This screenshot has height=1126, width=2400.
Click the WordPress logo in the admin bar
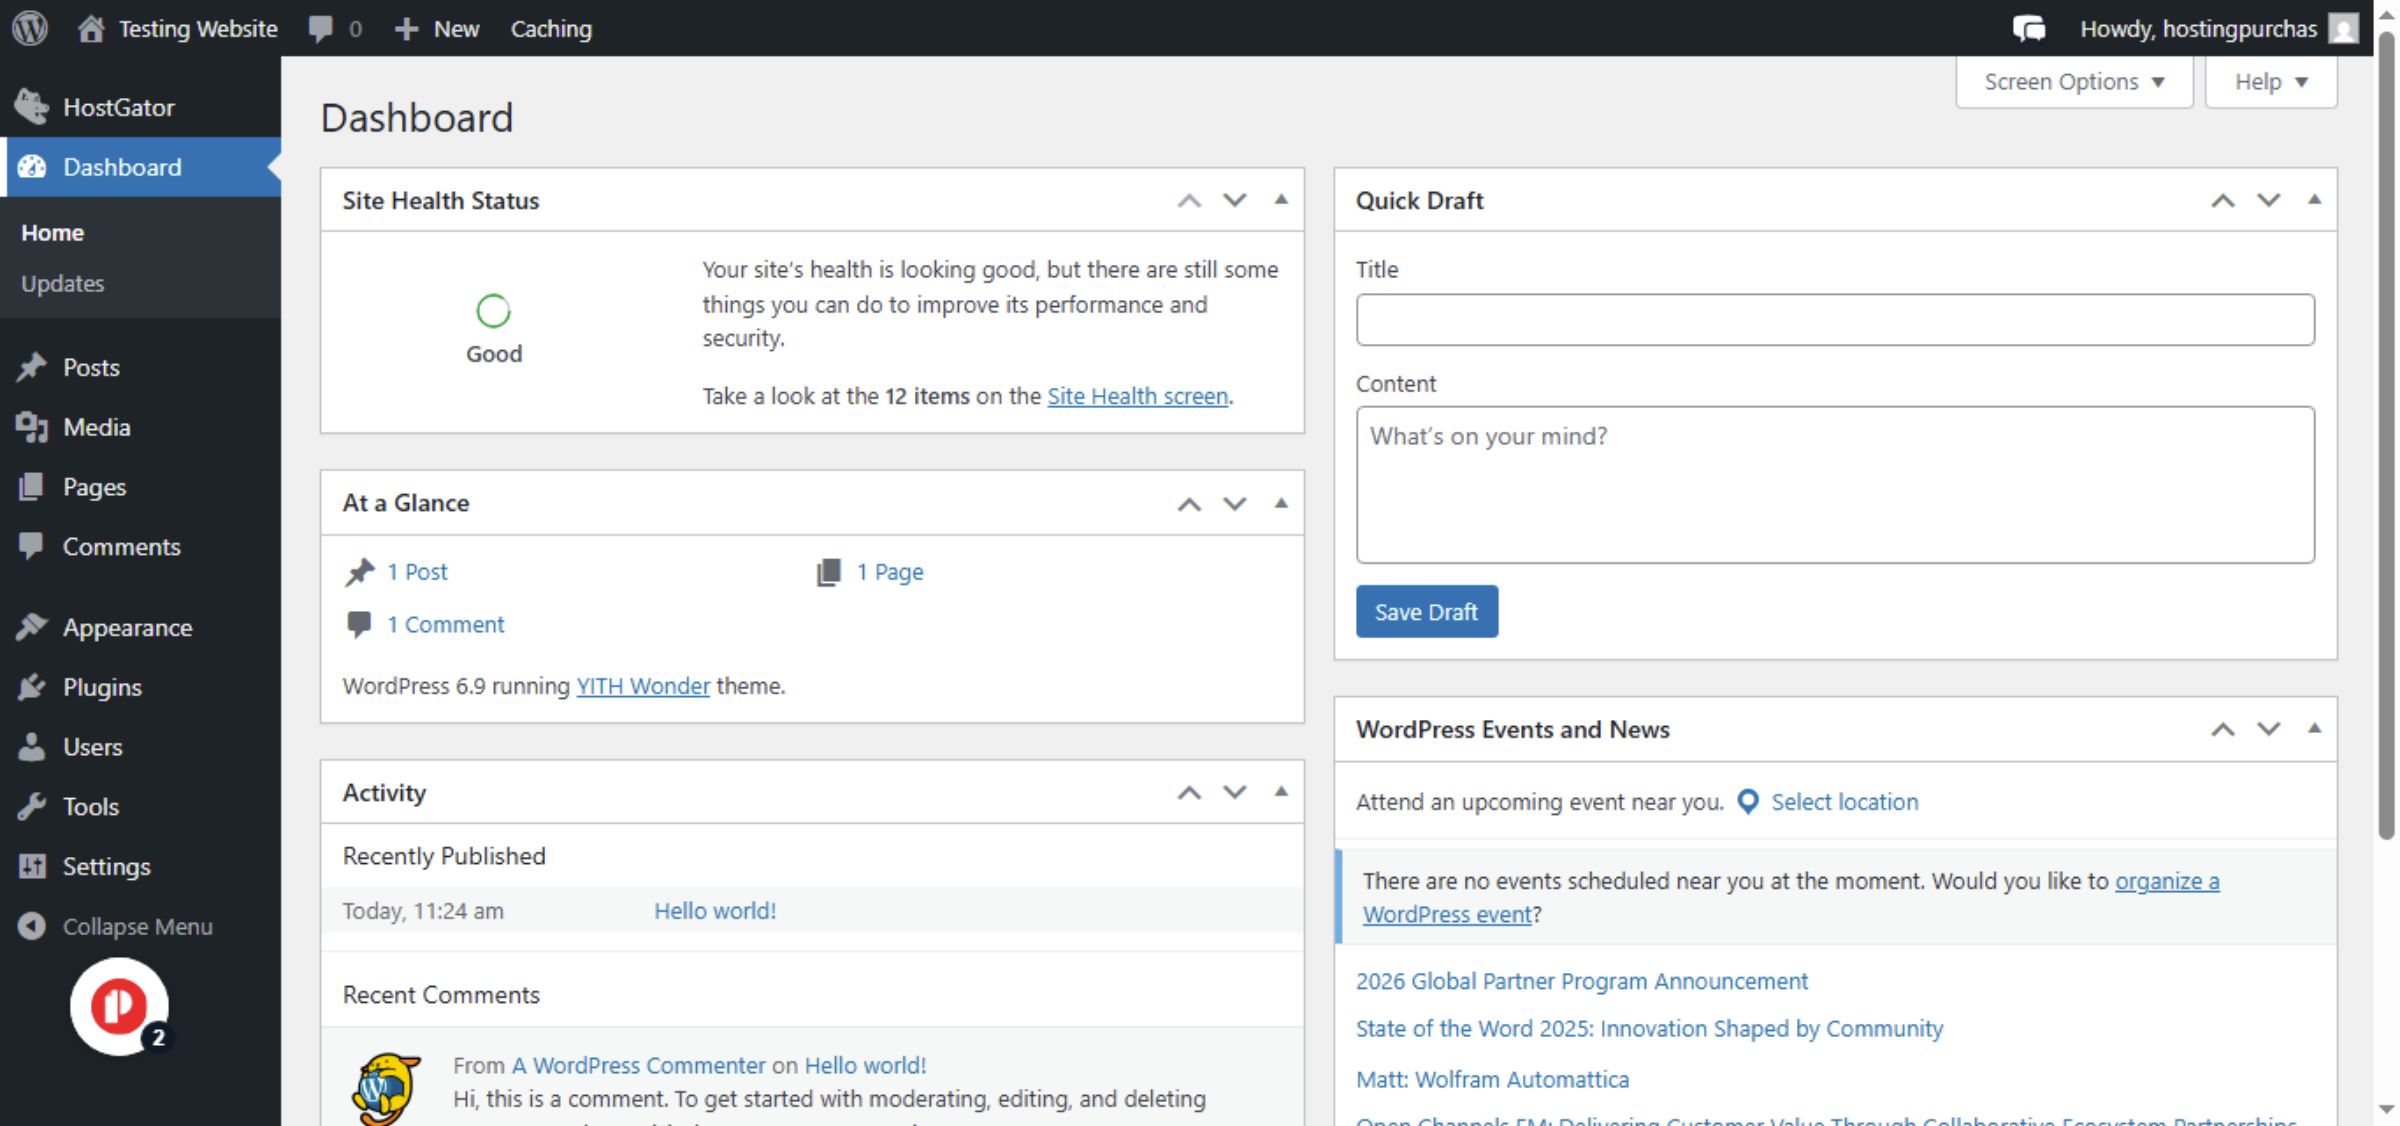(x=29, y=28)
